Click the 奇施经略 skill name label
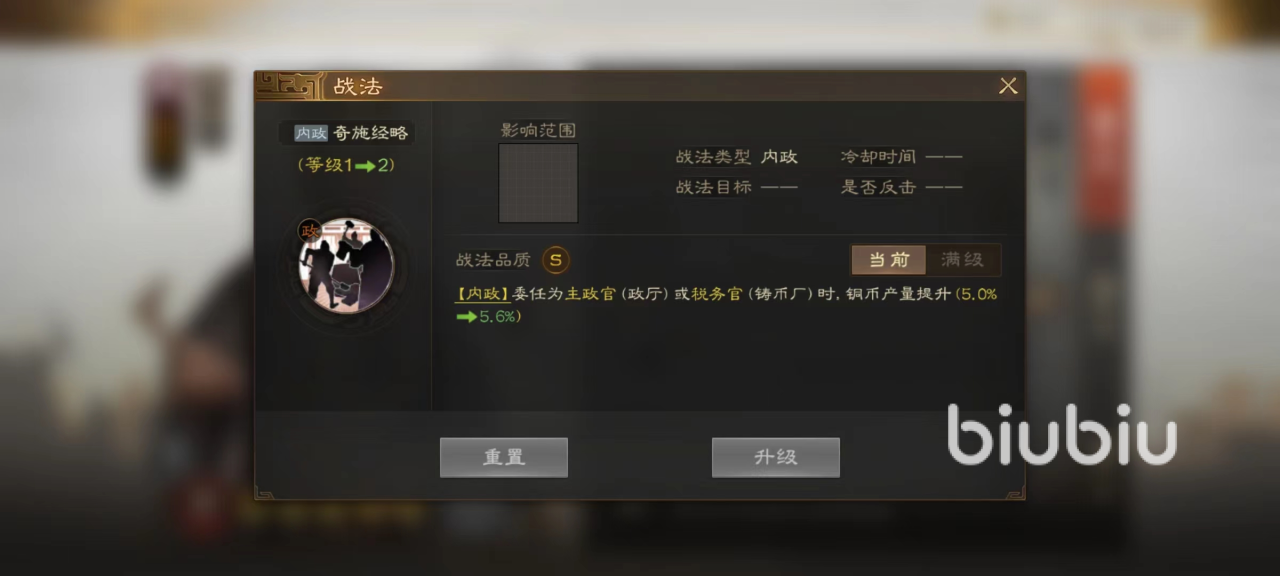The height and width of the screenshot is (576, 1280). tap(371, 133)
